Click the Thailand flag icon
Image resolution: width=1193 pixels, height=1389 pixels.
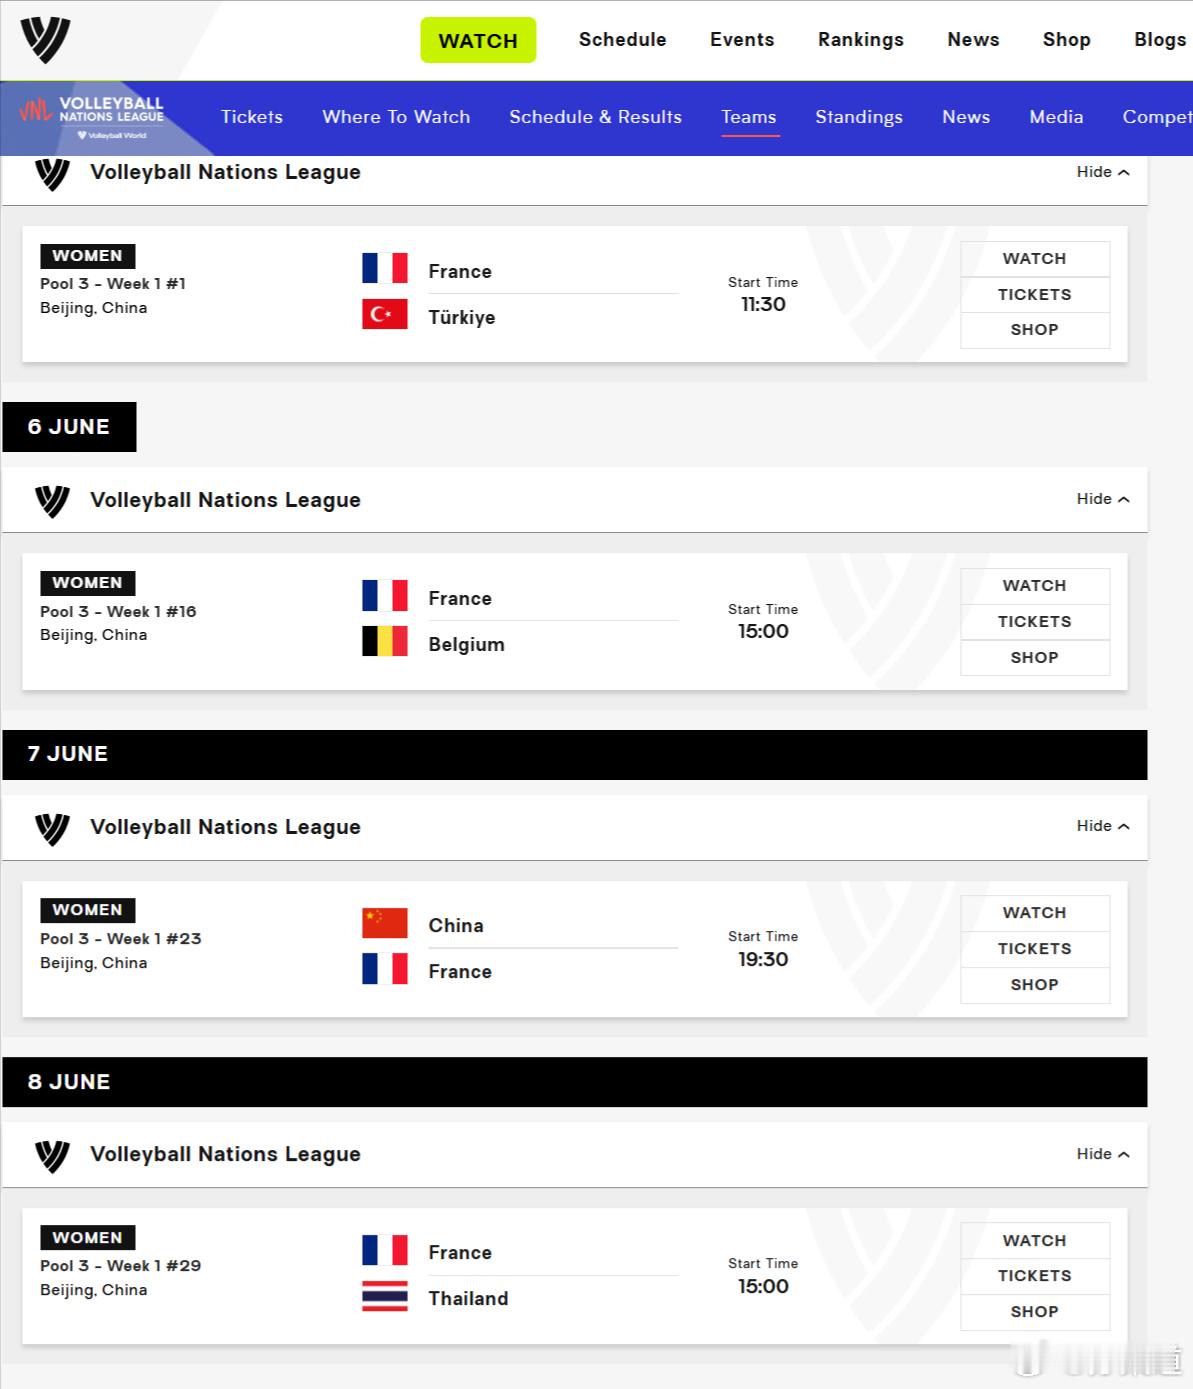[x=385, y=1296]
